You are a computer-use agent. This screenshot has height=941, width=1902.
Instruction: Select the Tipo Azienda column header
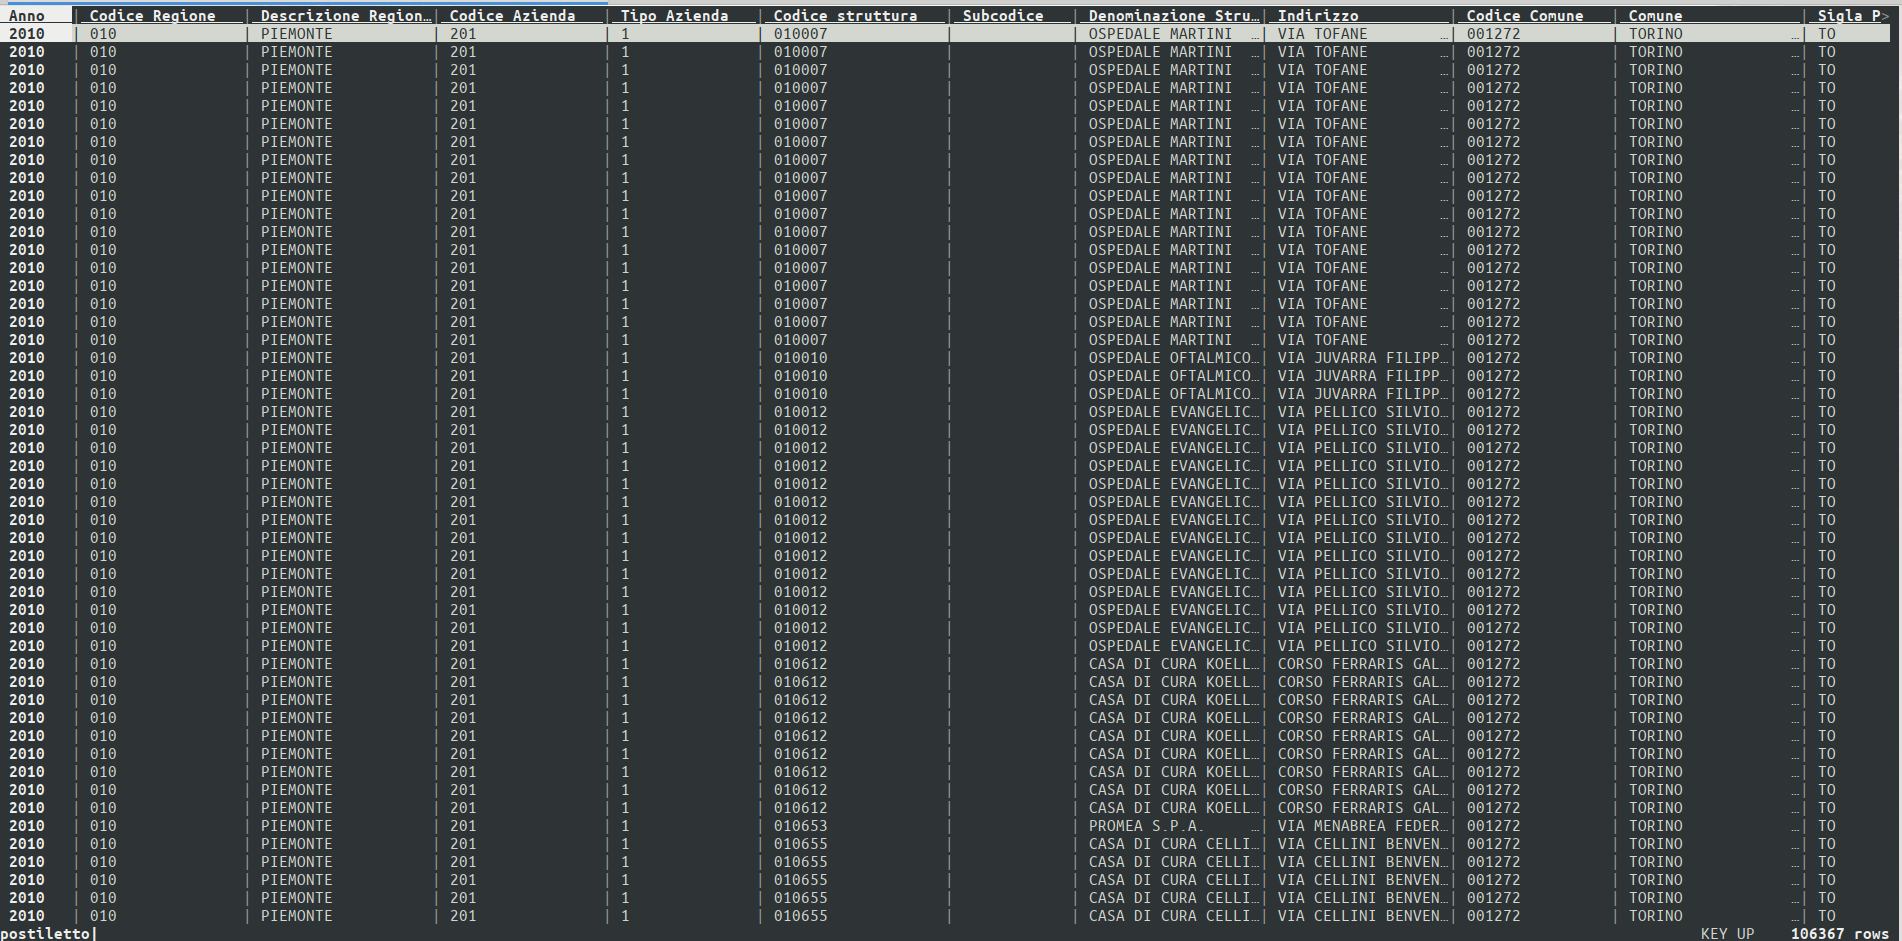674,15
